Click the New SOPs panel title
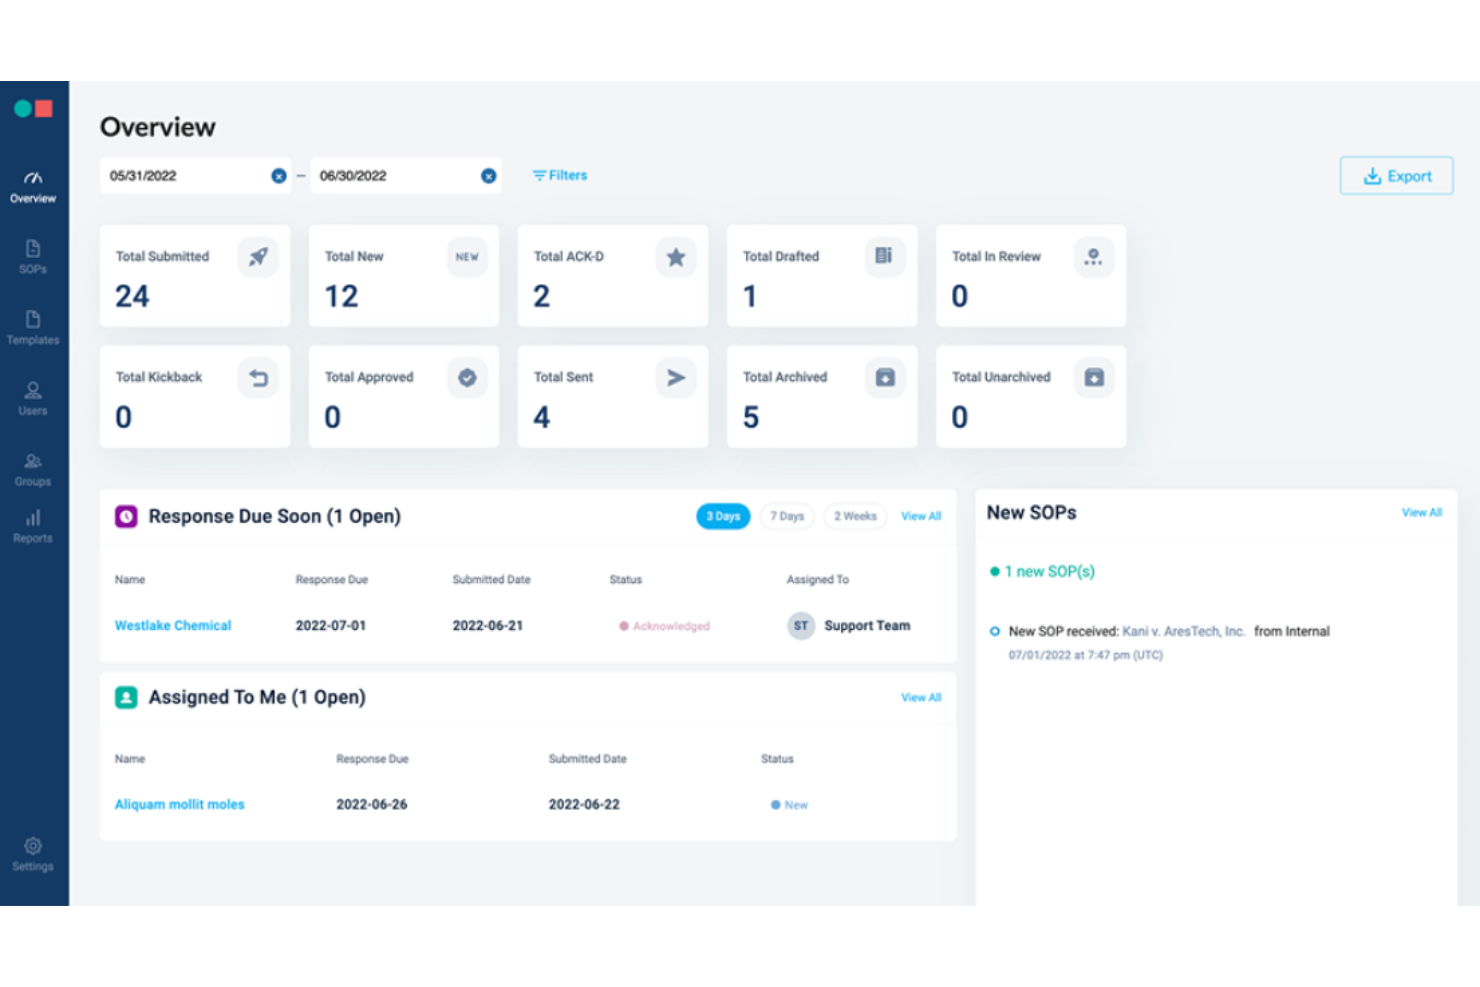The height and width of the screenshot is (987, 1480). tap(1032, 512)
